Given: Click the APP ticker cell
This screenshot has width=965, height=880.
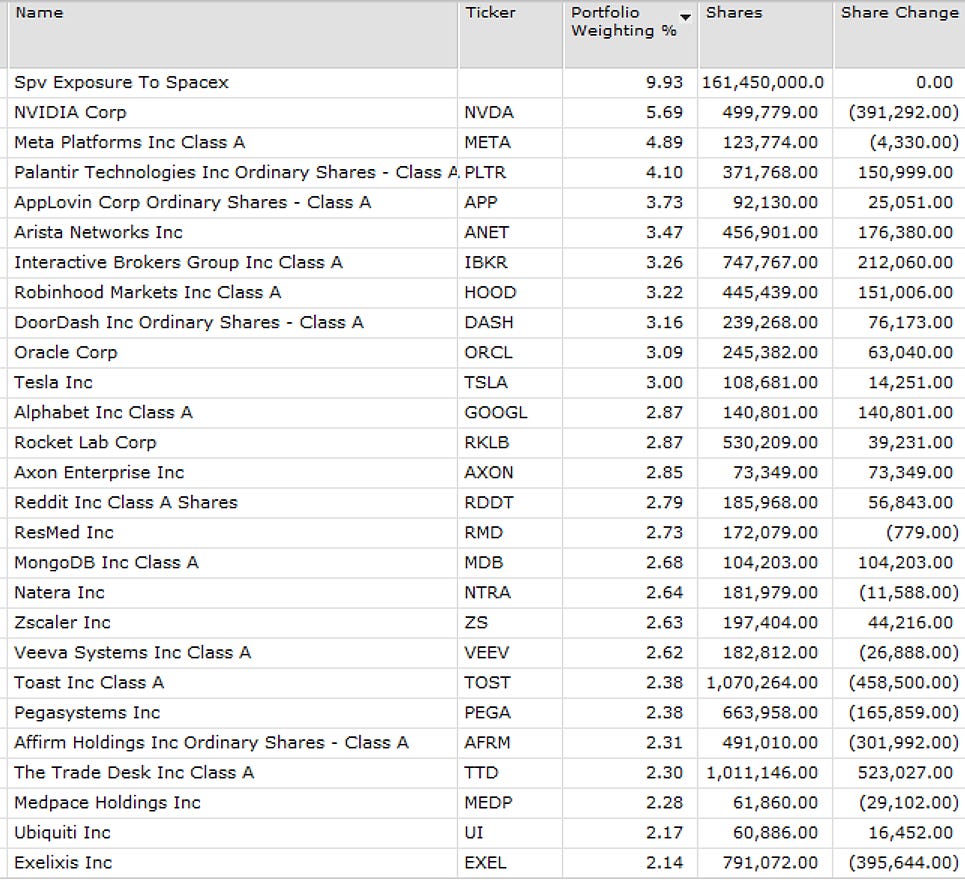Looking at the screenshot, I should point(481,202).
